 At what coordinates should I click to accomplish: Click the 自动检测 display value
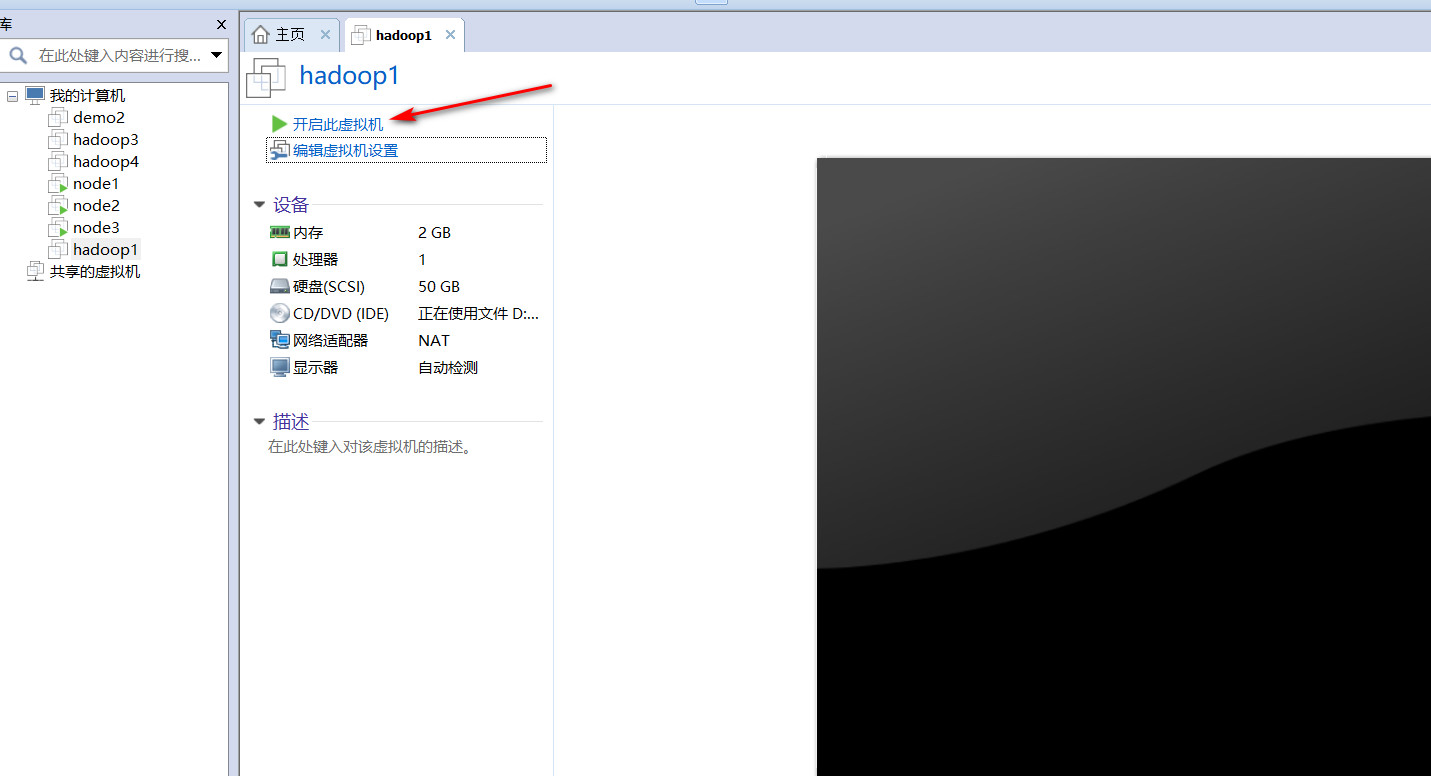[x=448, y=367]
